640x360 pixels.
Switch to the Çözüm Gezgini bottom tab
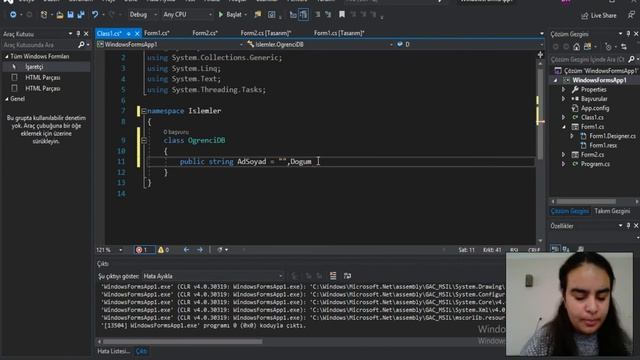[570, 211]
